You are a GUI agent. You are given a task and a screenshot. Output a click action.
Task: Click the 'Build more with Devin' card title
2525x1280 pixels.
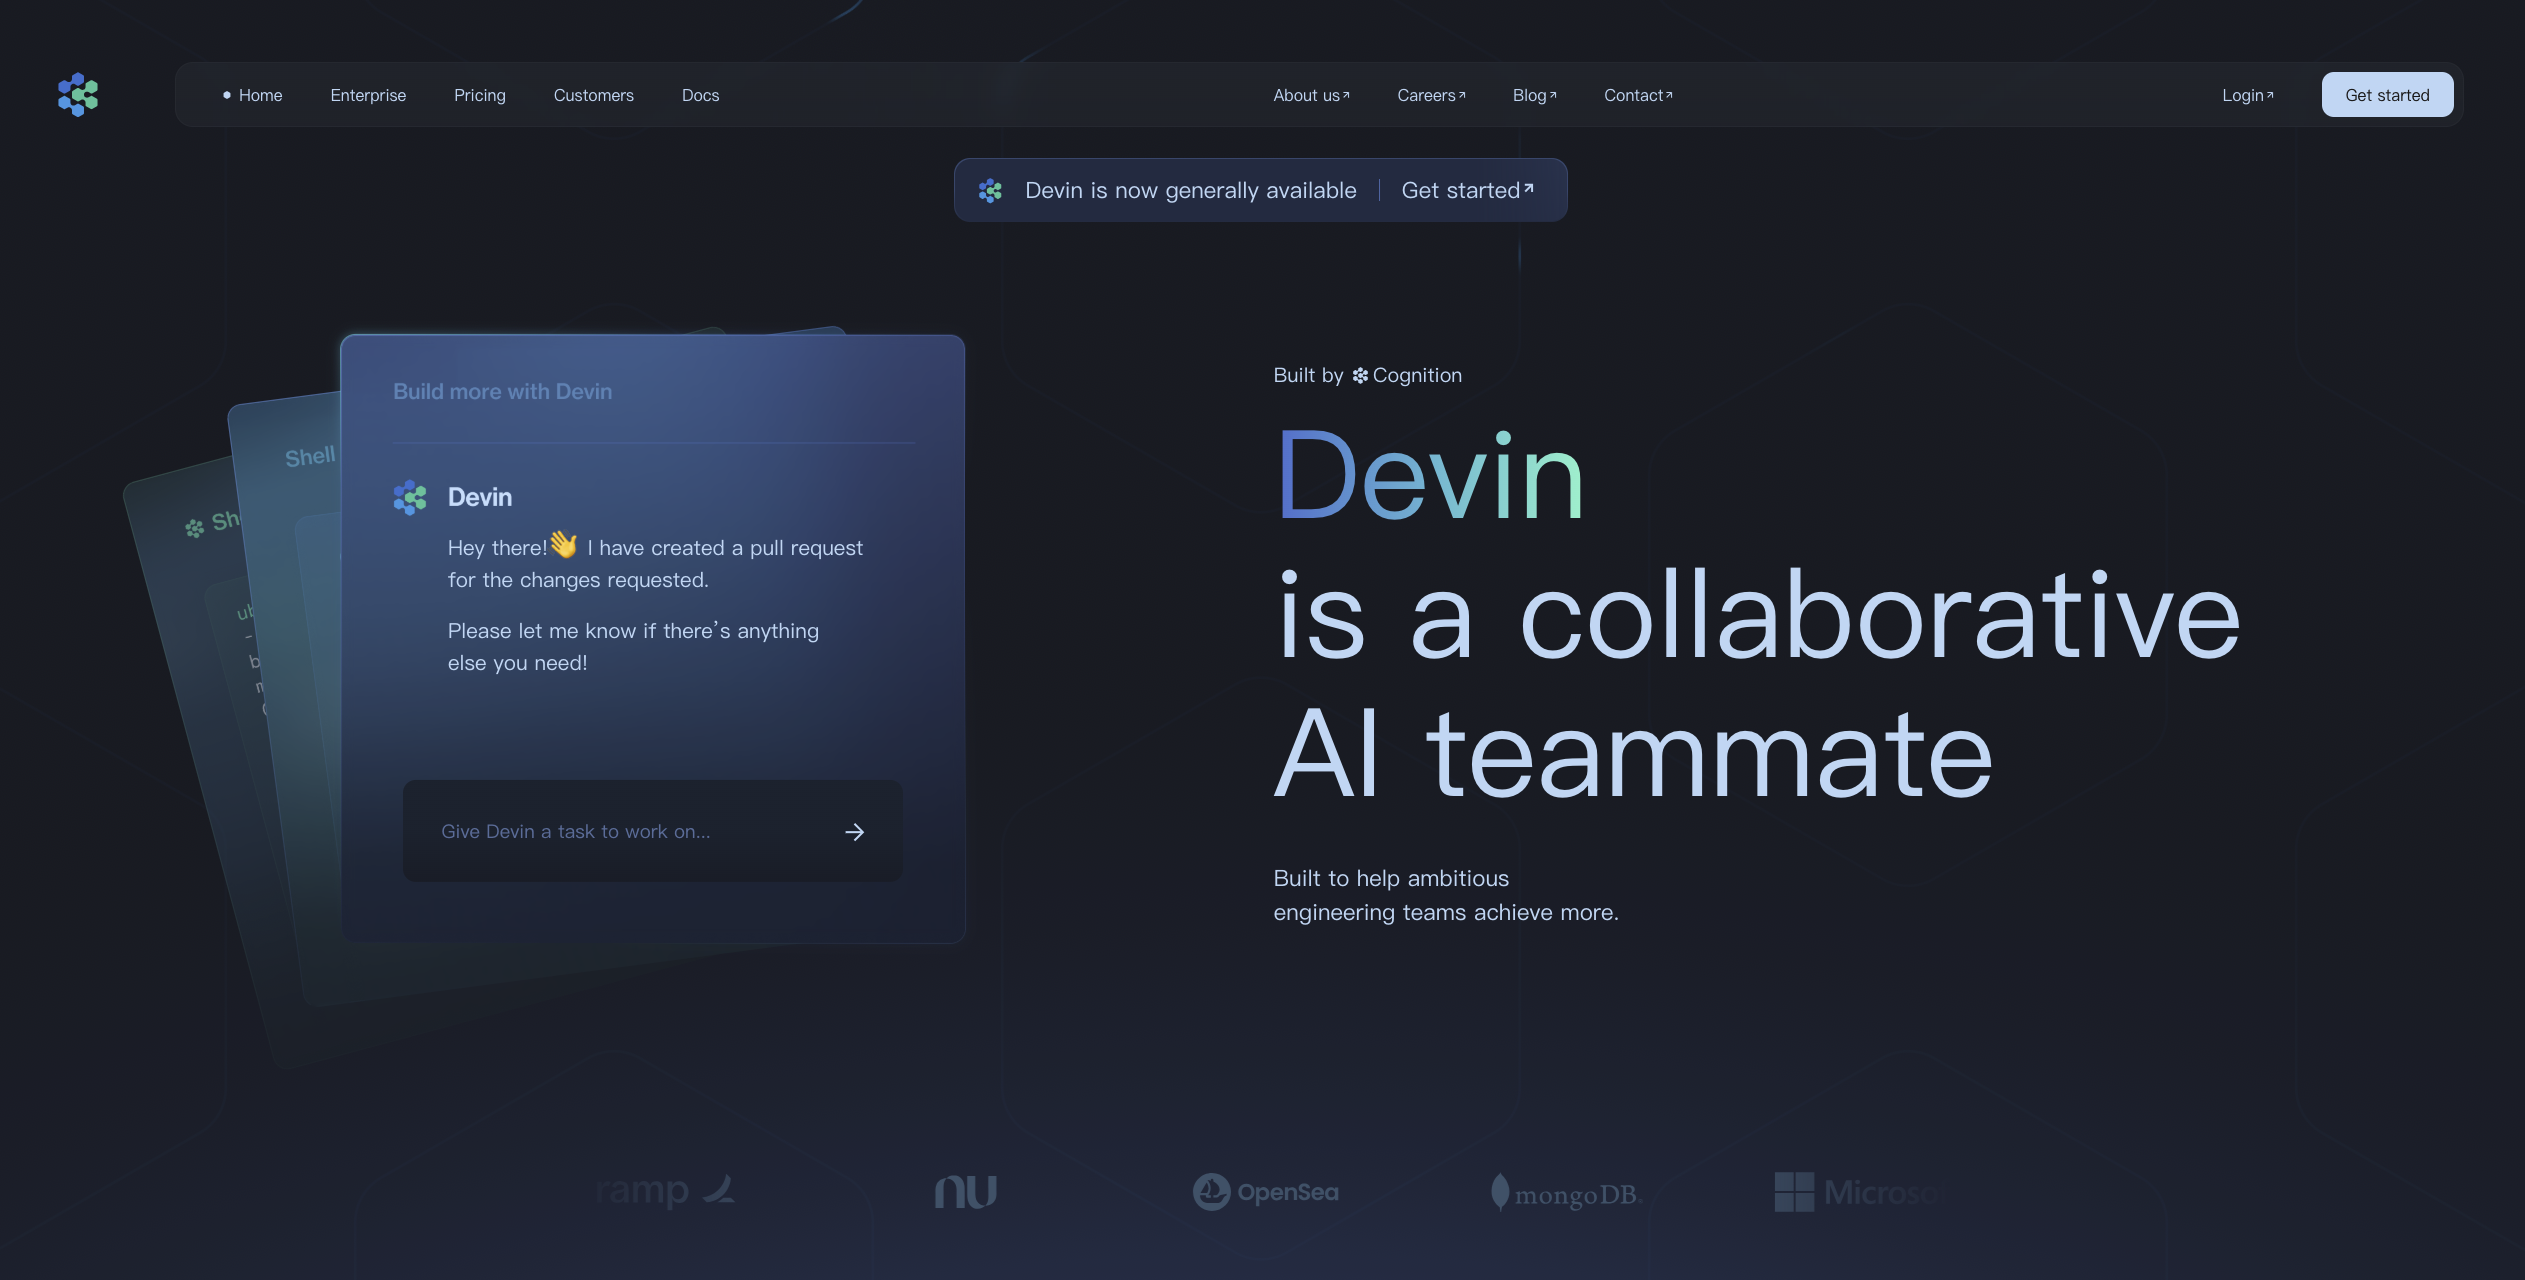(x=502, y=391)
